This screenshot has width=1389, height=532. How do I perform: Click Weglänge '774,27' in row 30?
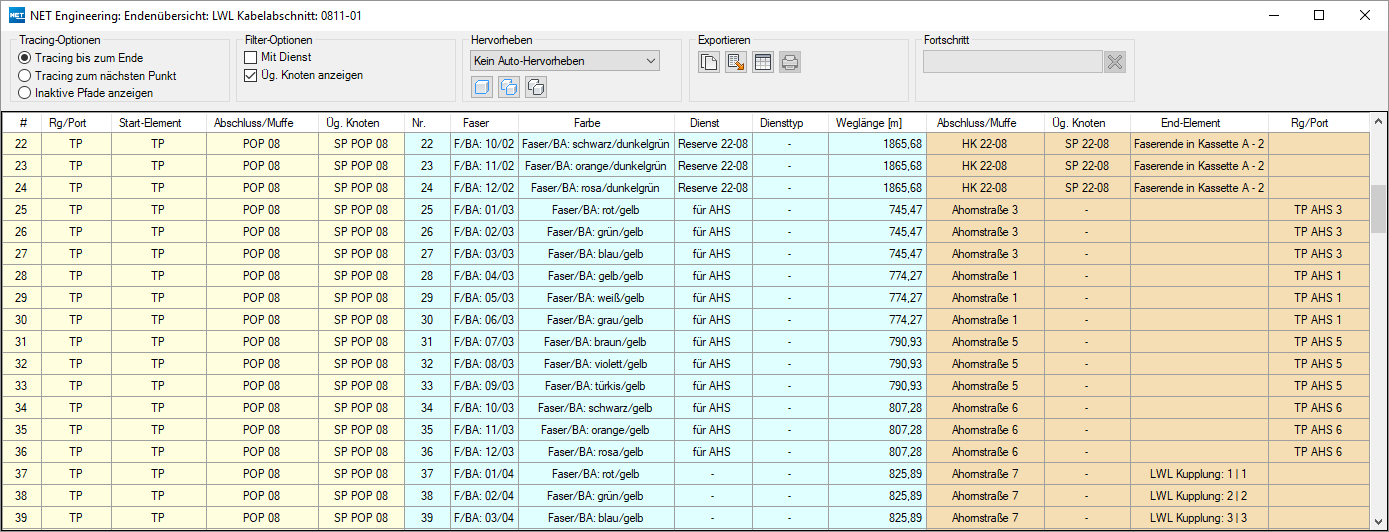(x=877, y=320)
